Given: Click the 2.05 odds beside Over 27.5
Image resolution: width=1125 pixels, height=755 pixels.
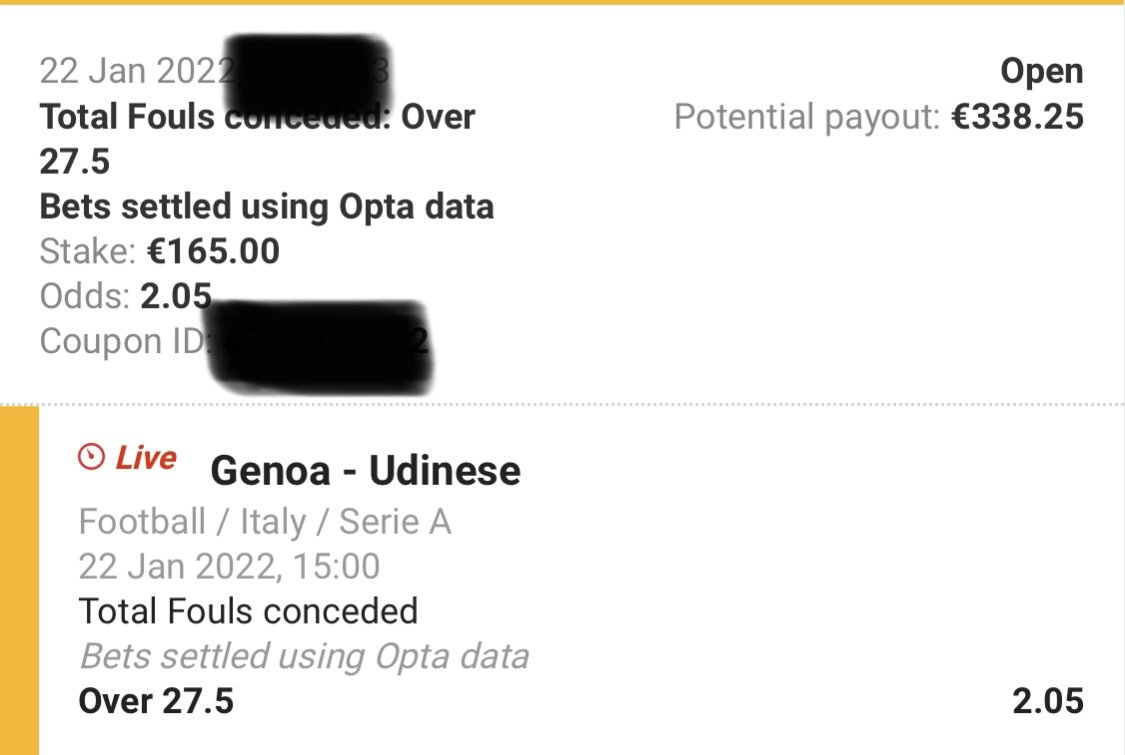Looking at the screenshot, I should 1047,701.
